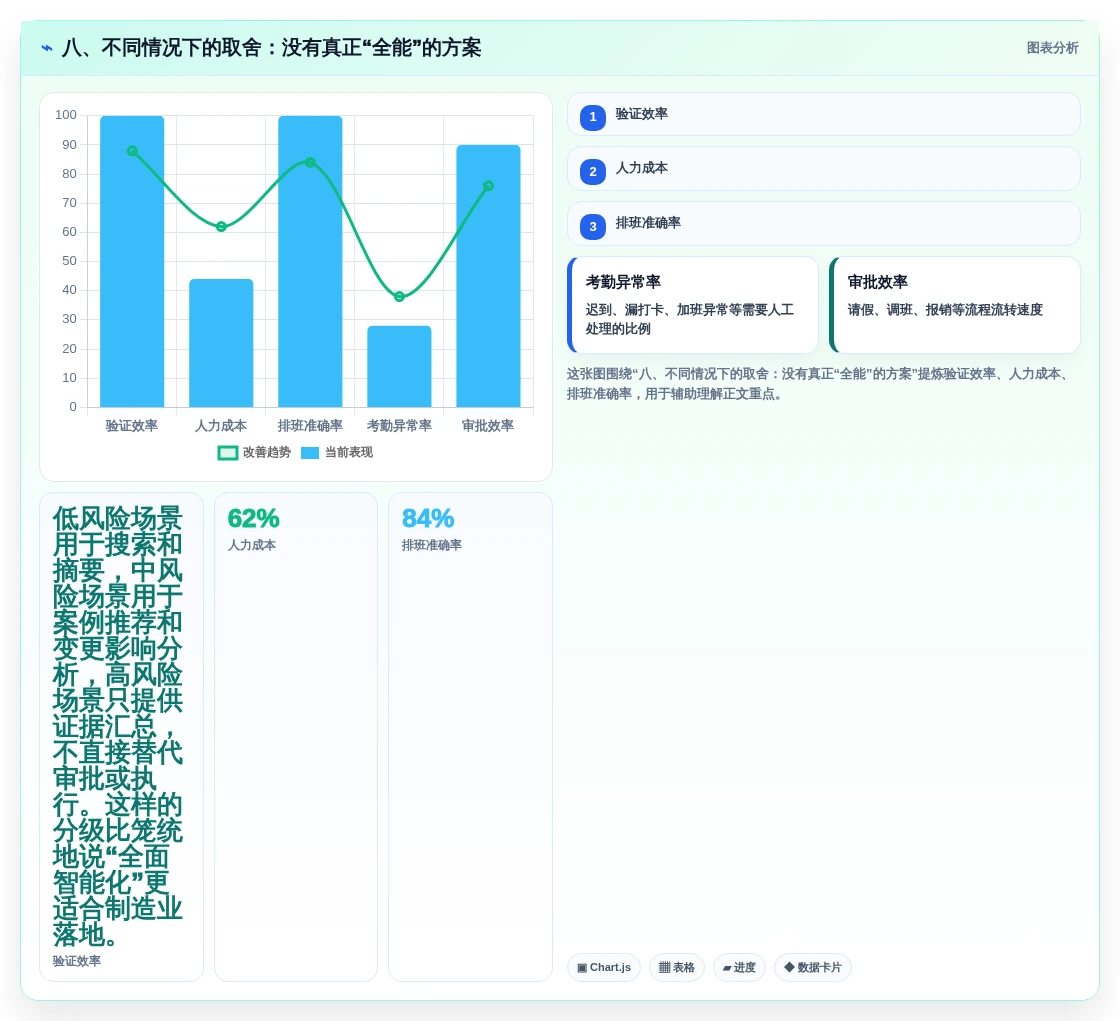Click the 图表分析 label in the header
This screenshot has height=1021, width=1120.
coord(1052,48)
